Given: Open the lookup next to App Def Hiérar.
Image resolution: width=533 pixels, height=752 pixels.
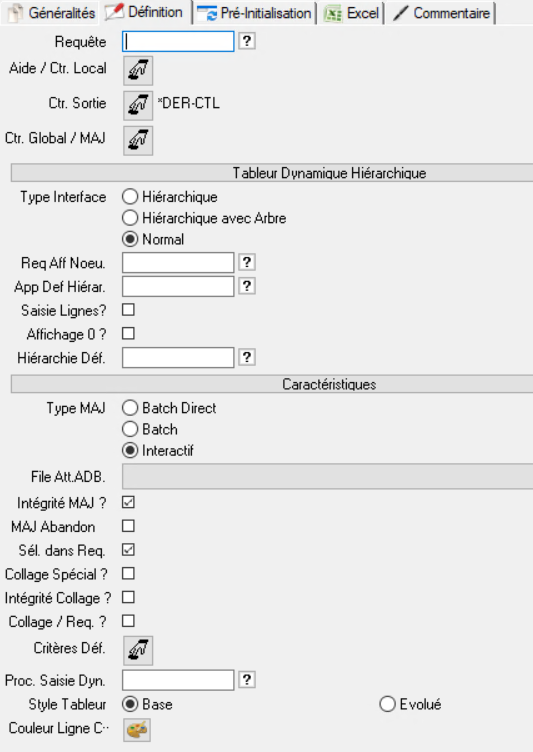Looking at the screenshot, I should click(247, 286).
